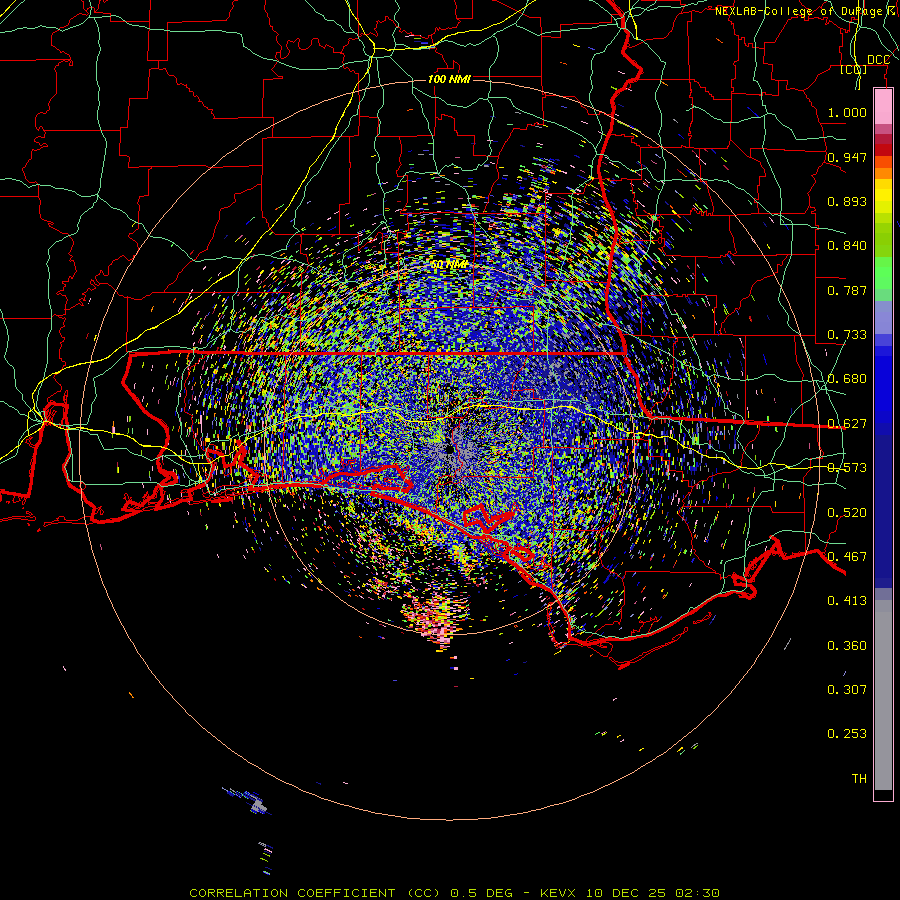Click the TH threshold legend label

point(859,779)
